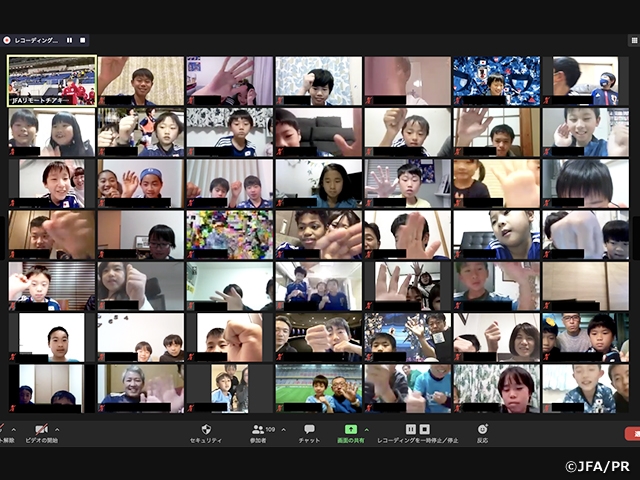Select the JFAリモートチアキー video tile

52,80
